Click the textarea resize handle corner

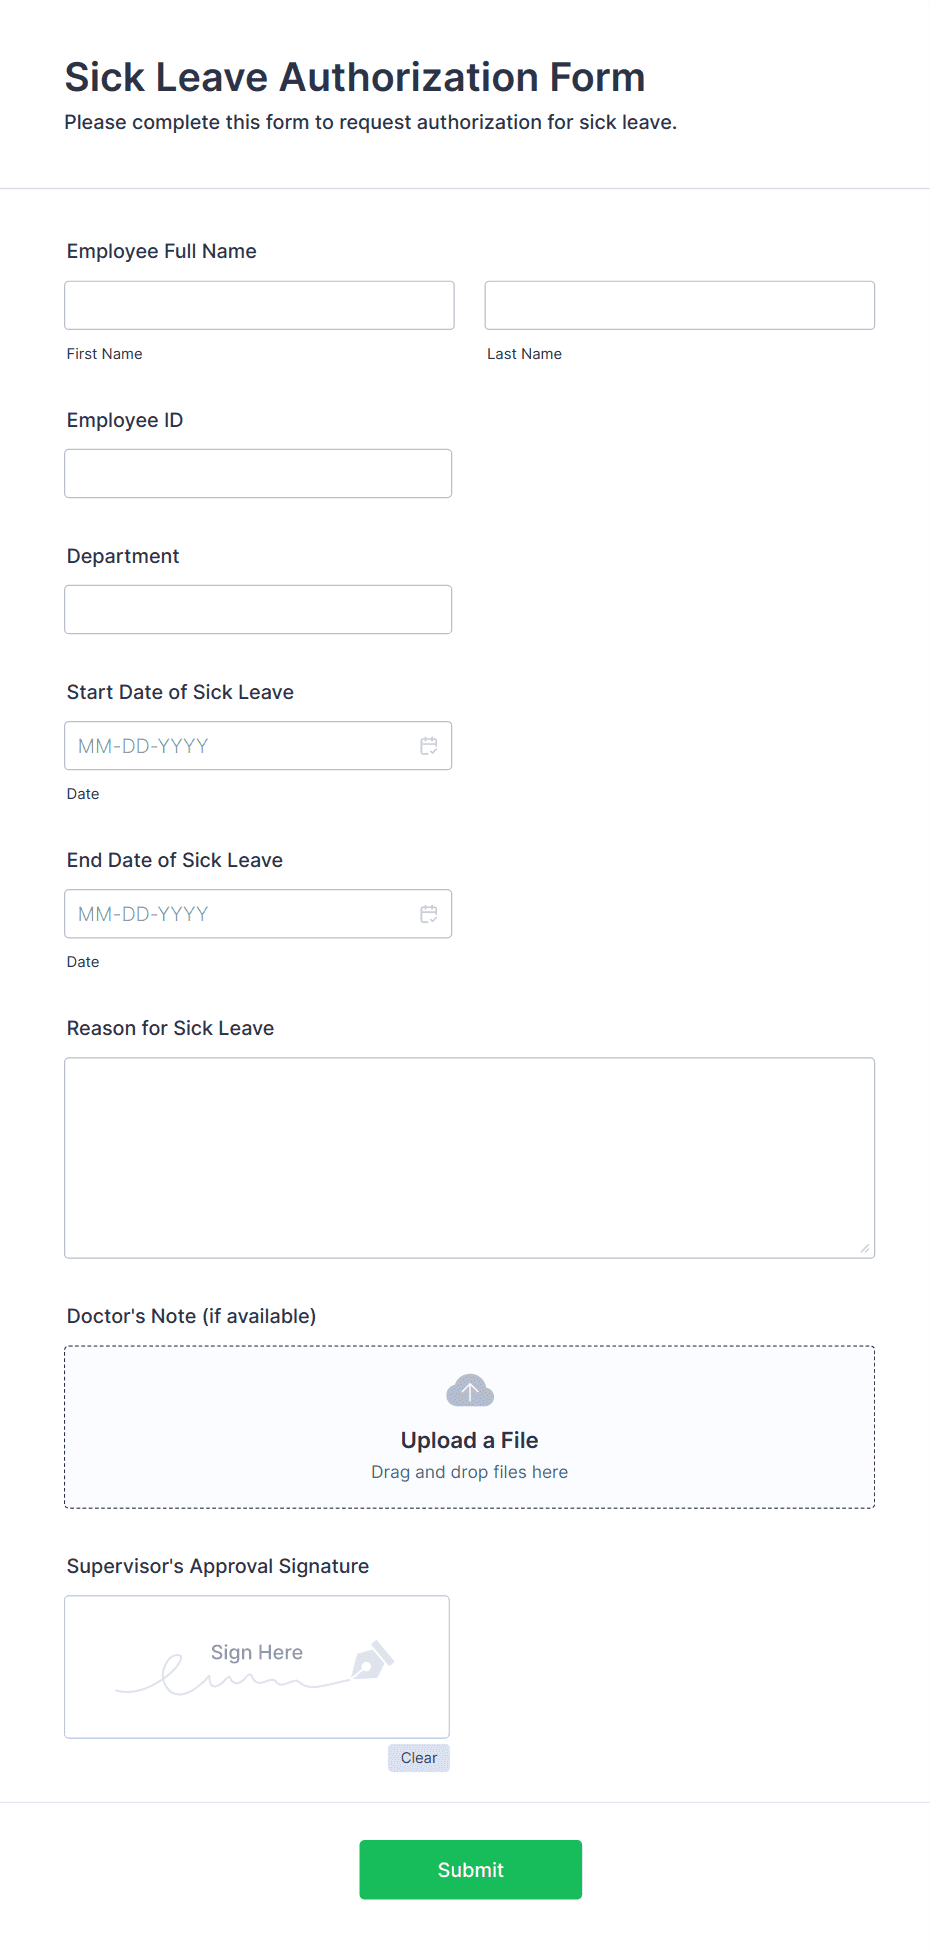coord(865,1248)
